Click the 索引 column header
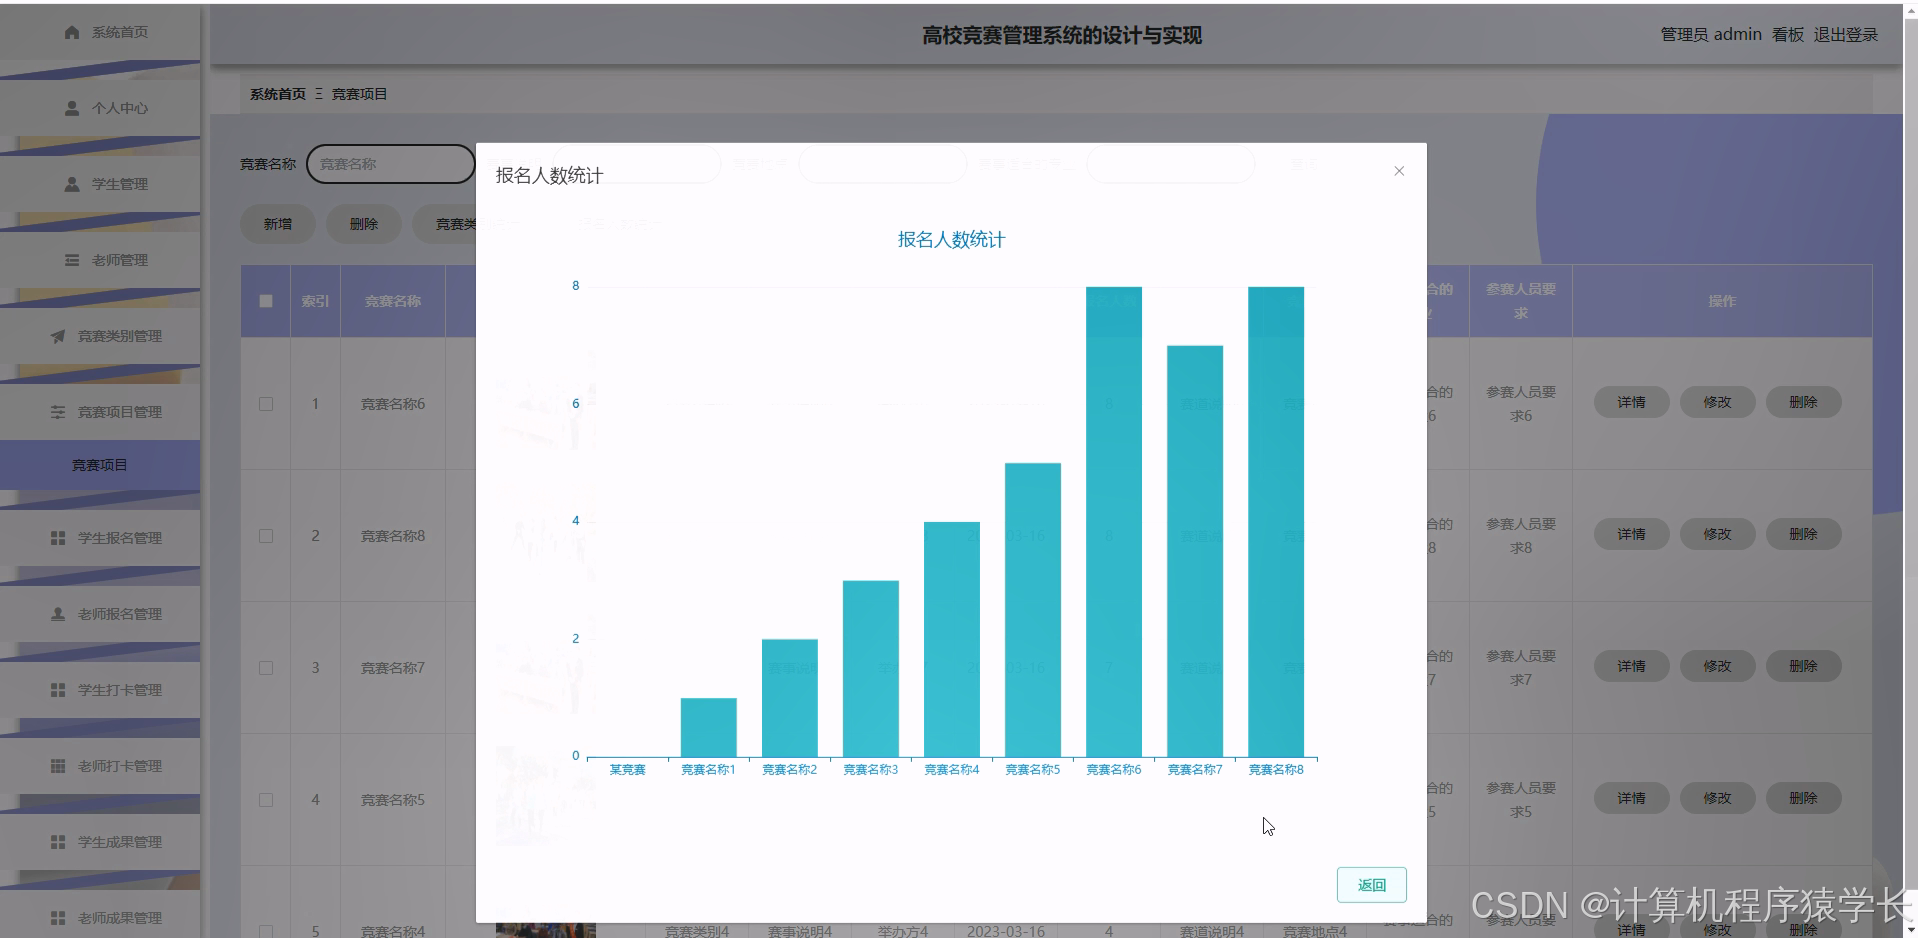 (315, 301)
